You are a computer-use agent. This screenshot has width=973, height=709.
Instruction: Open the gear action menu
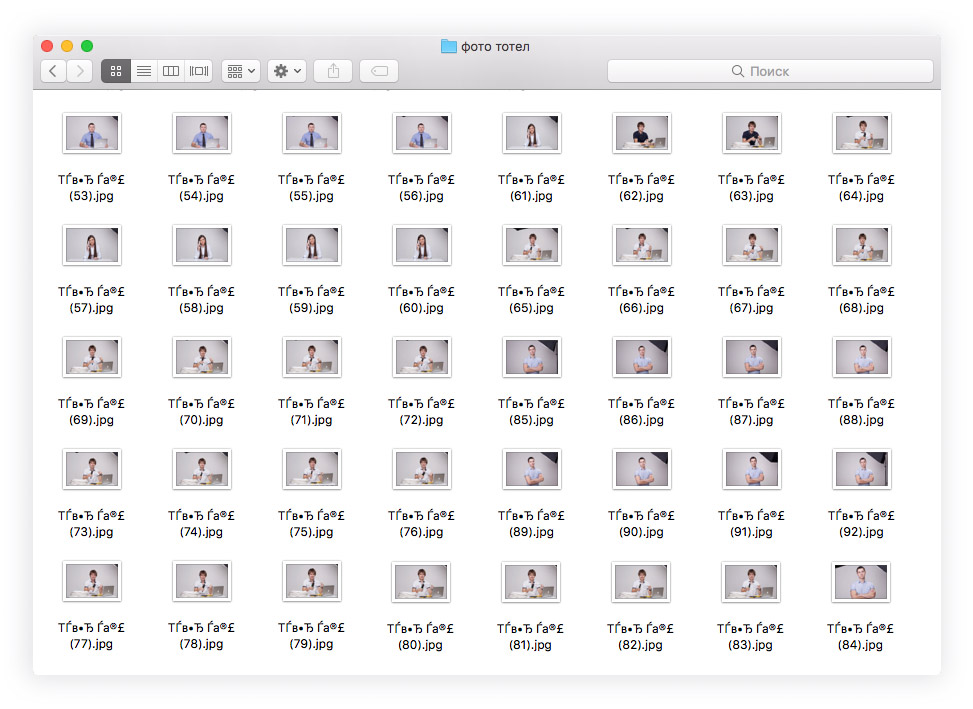click(287, 71)
